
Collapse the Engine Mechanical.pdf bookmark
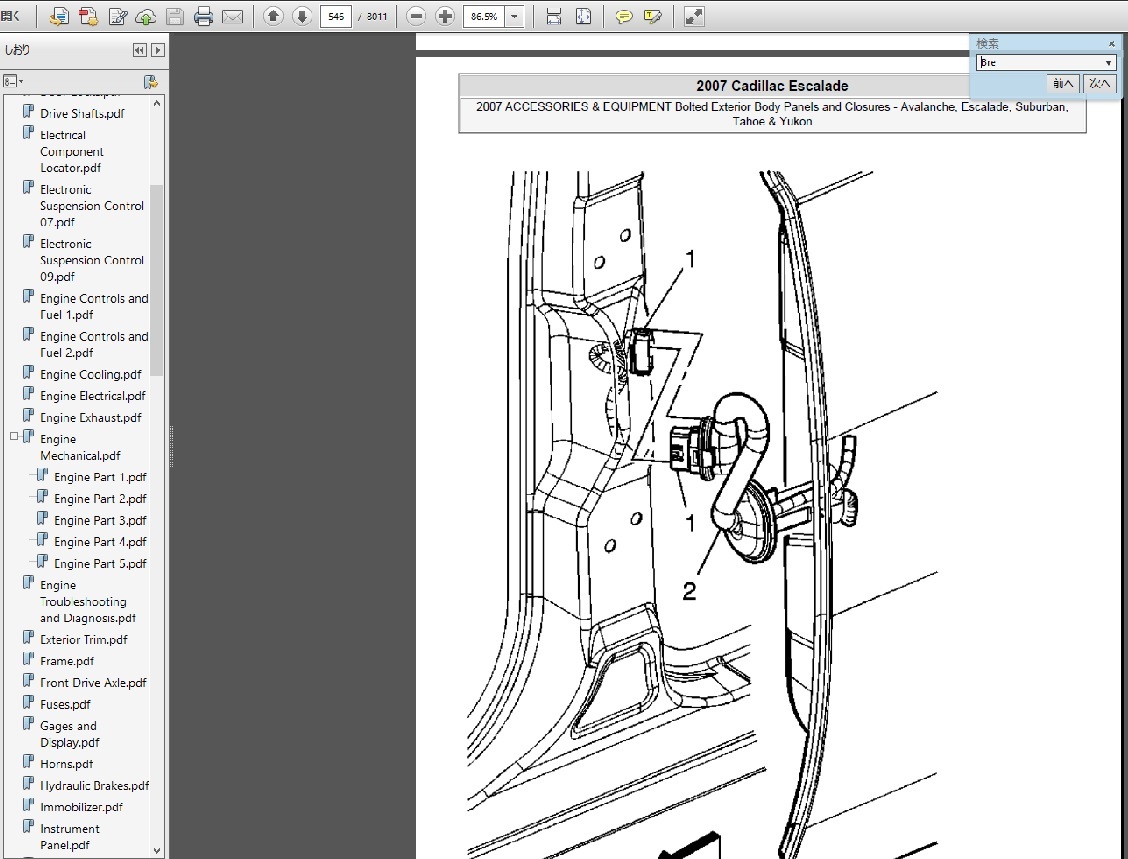coord(14,436)
